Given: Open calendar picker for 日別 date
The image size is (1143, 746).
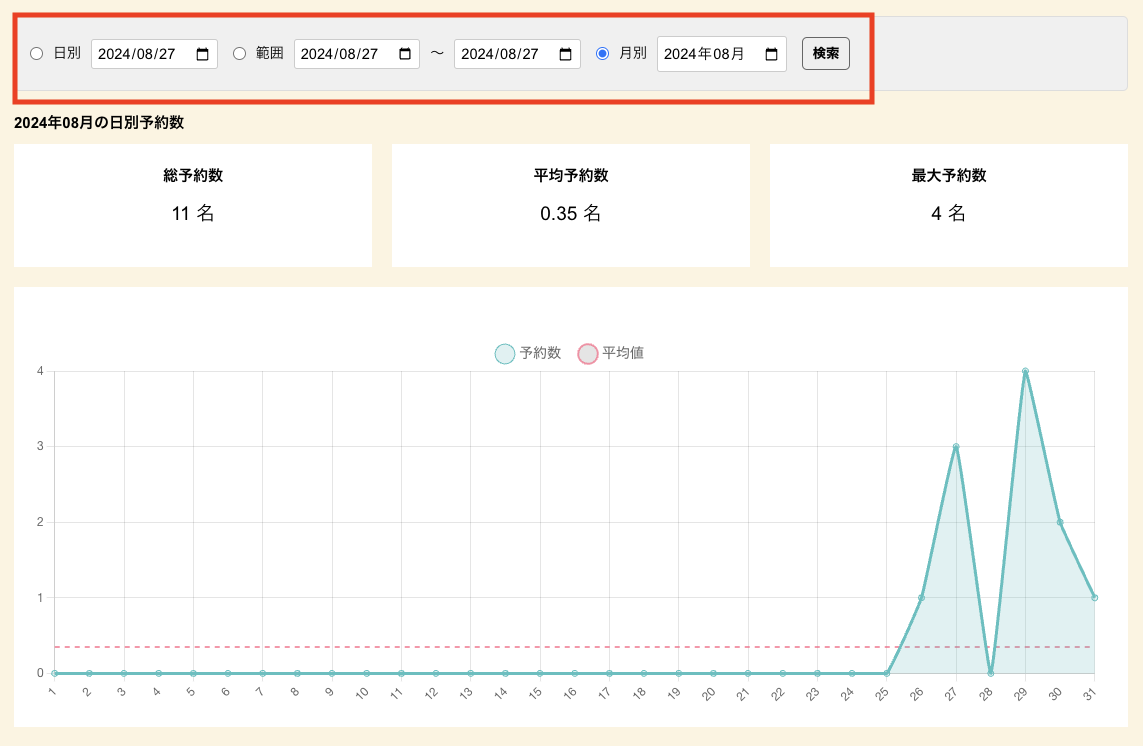Looking at the screenshot, I should [x=203, y=54].
